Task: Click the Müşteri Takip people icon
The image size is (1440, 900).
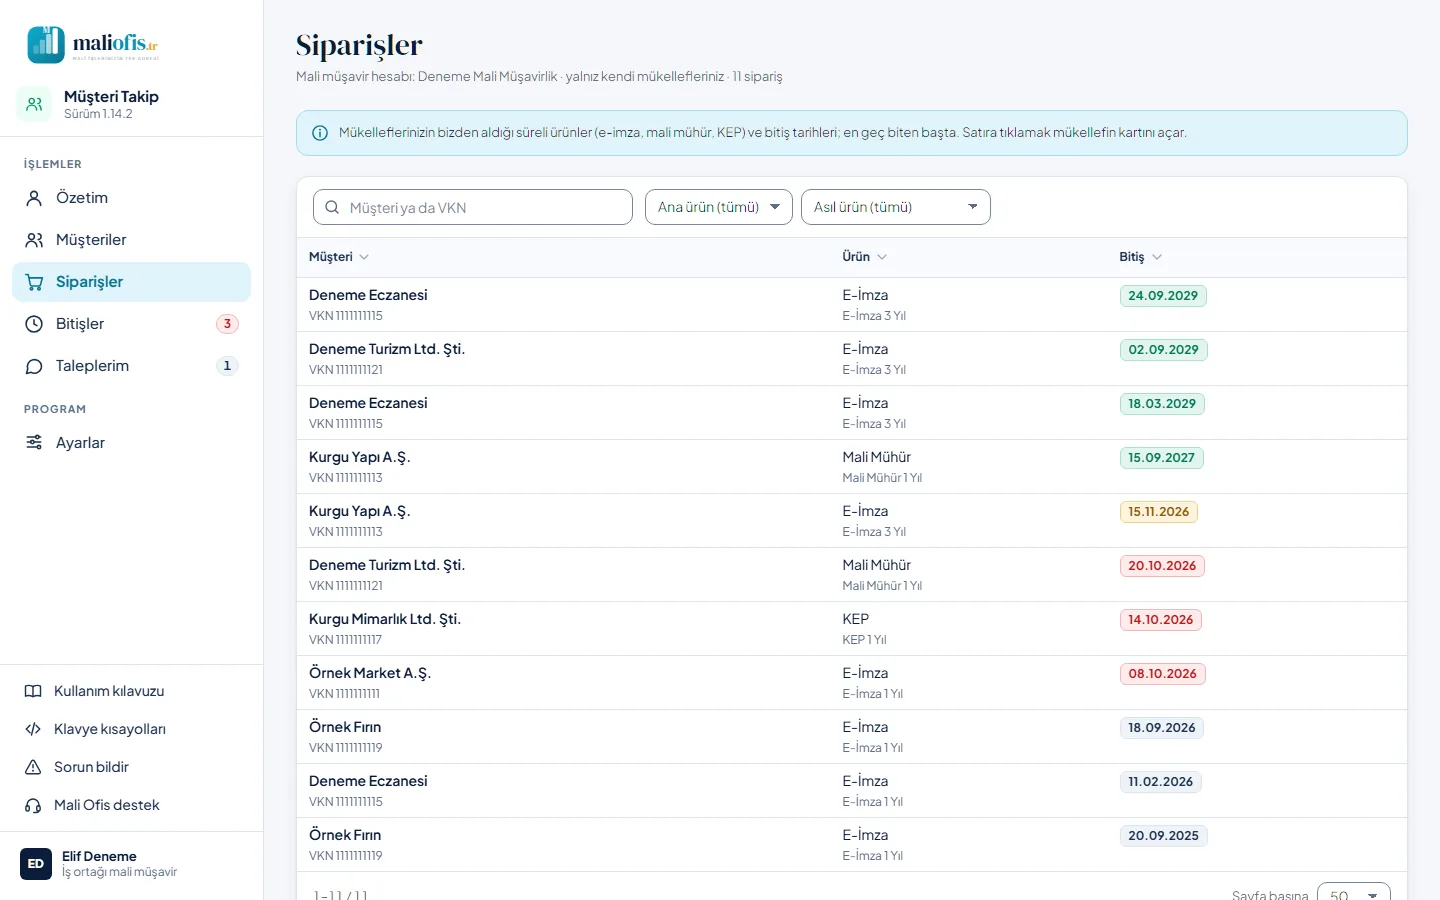Action: point(34,104)
